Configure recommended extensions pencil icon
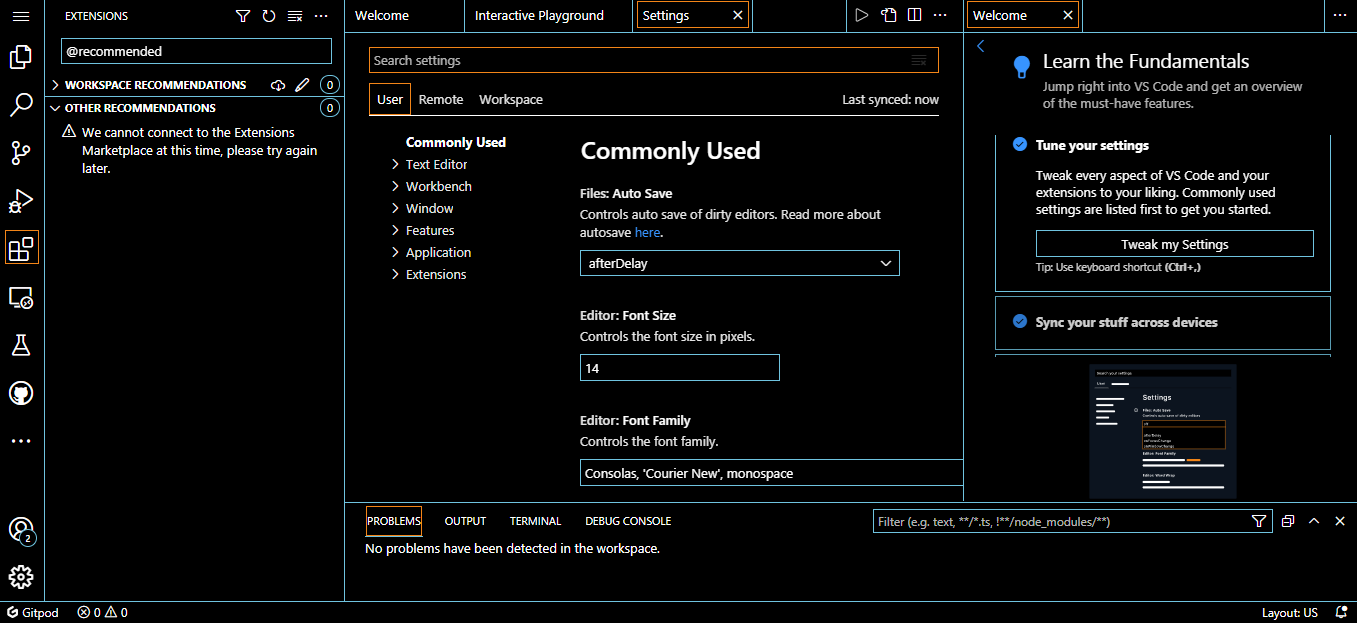 [302, 85]
